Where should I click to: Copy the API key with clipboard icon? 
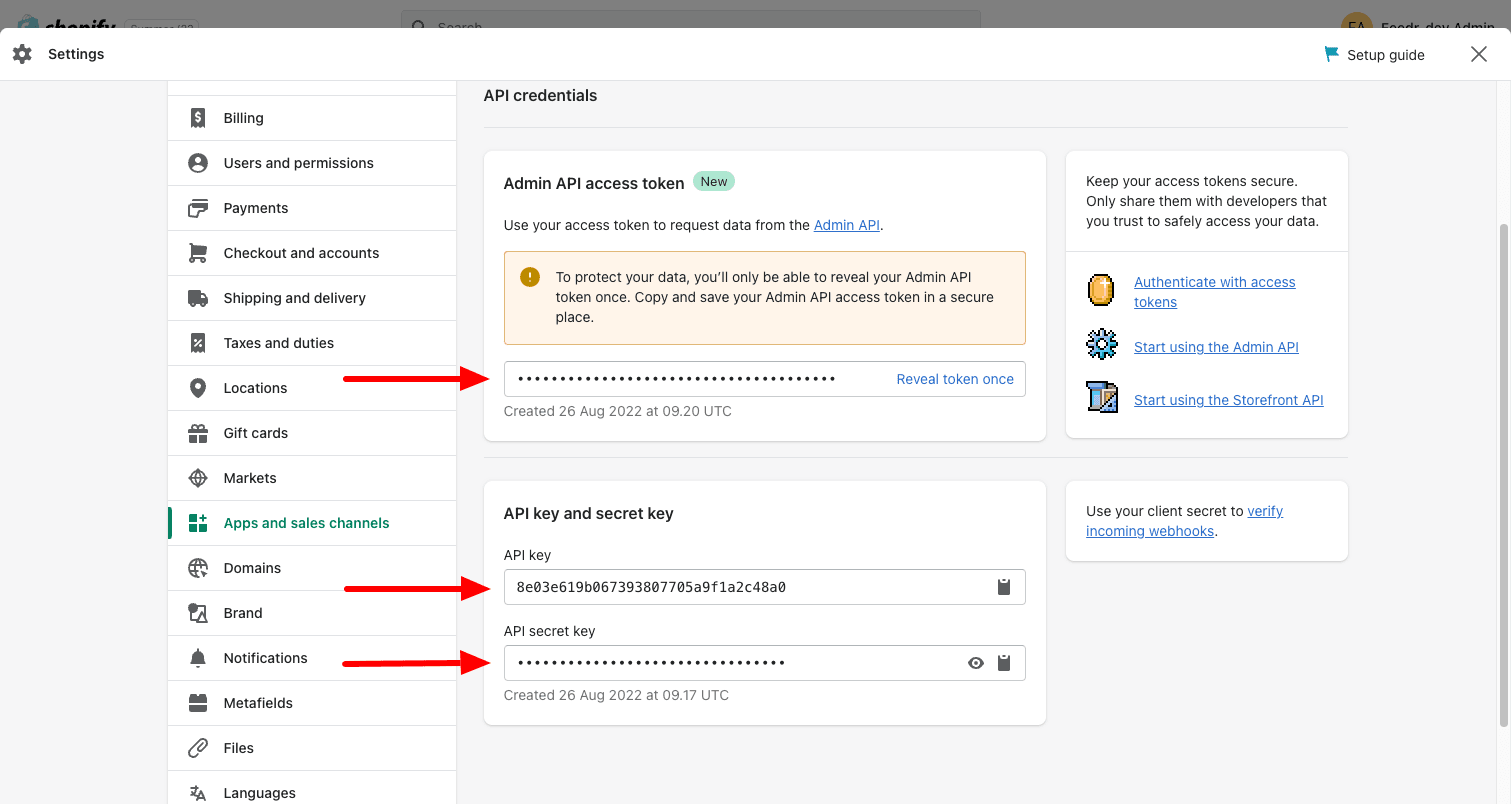point(1004,587)
